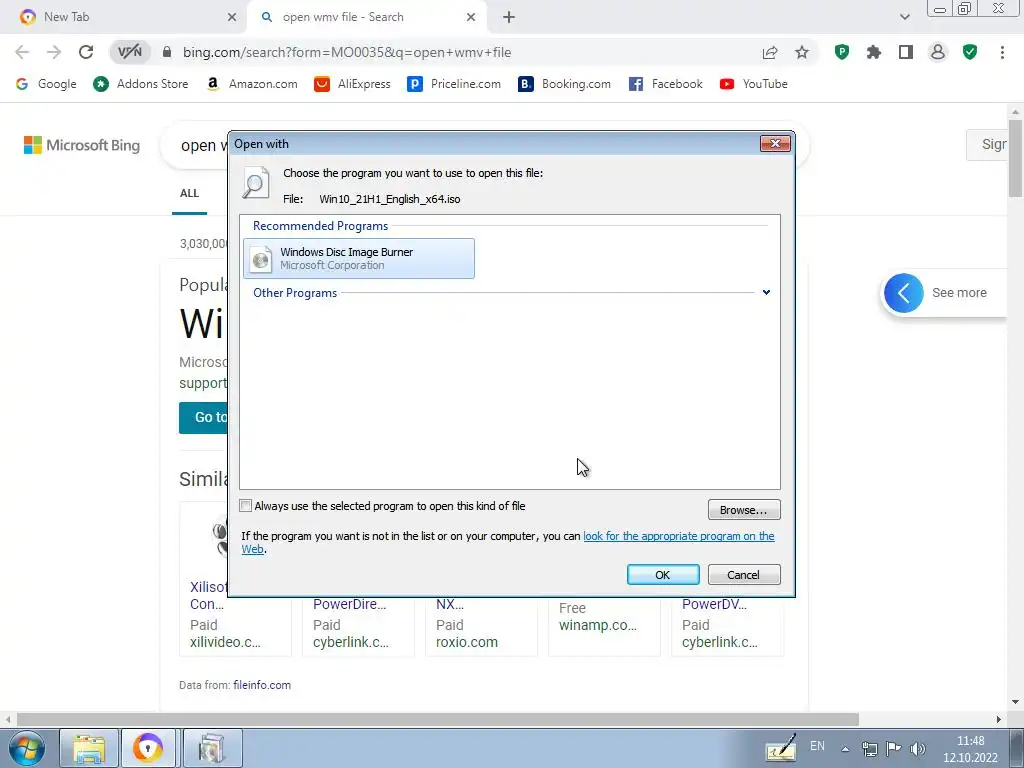Open File Explorer from taskbar
The width and height of the screenshot is (1024, 768).
point(89,748)
